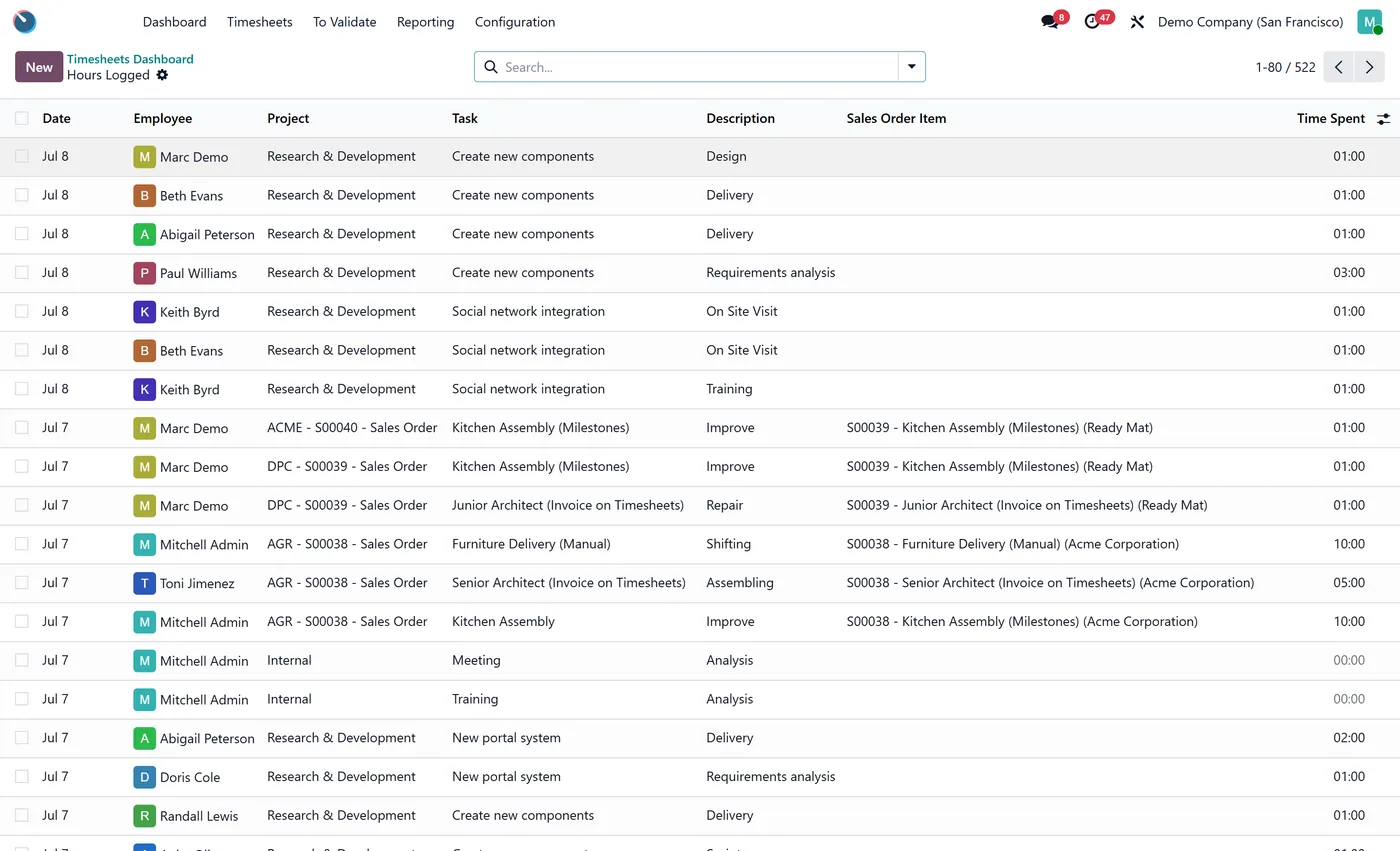Open the optional columns adjust icon
The width and height of the screenshot is (1400, 851).
click(x=1383, y=119)
